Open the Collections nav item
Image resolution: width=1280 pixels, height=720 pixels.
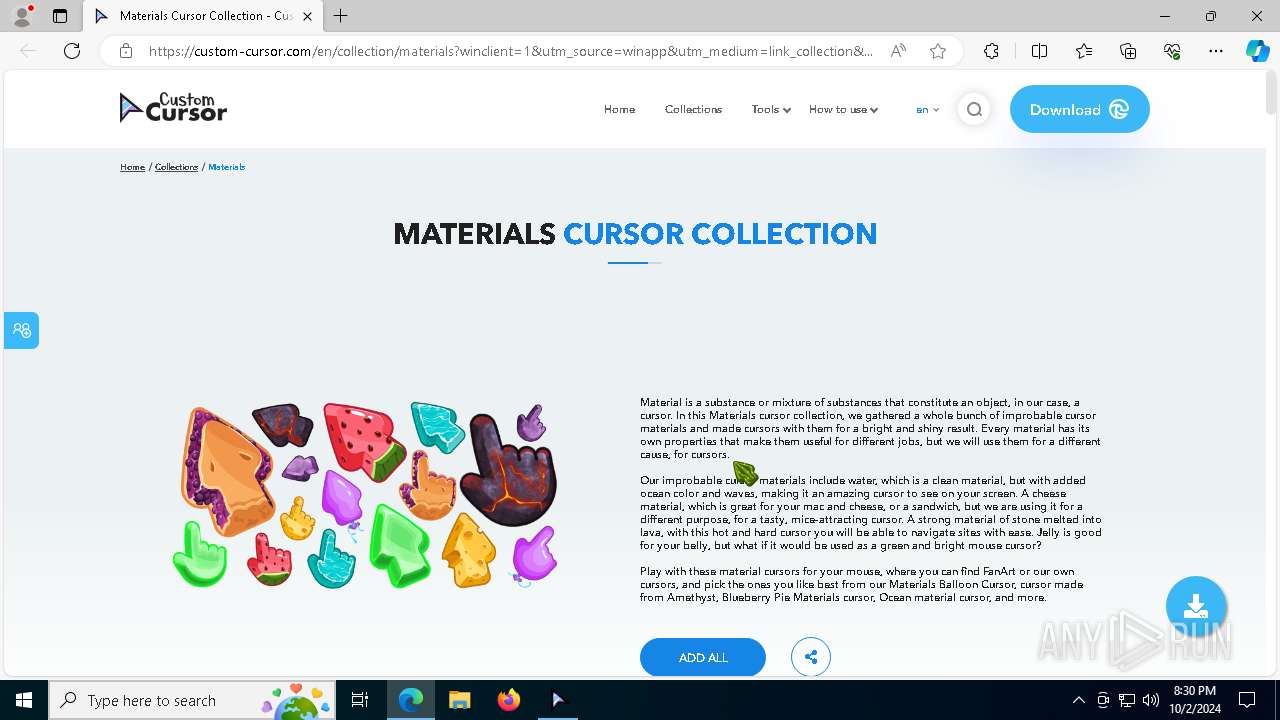pos(693,110)
